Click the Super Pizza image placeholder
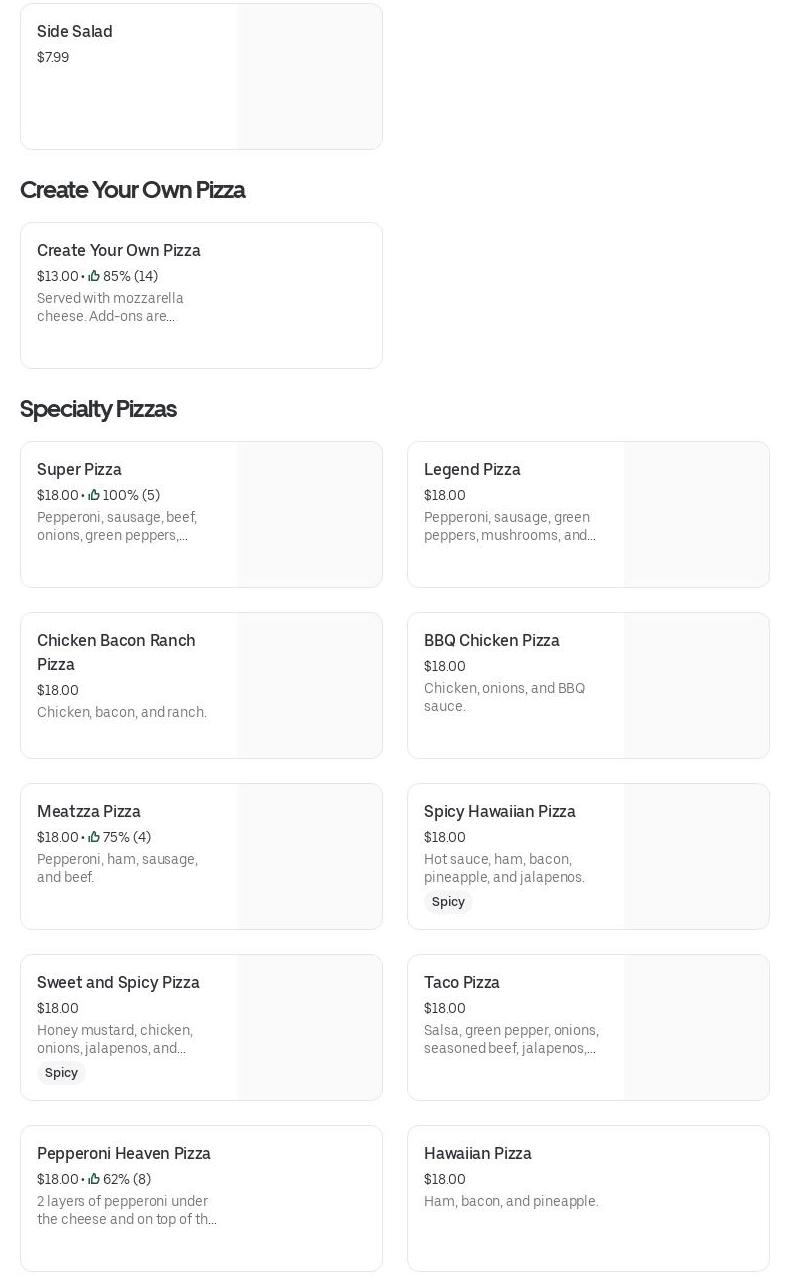804x1276 pixels. click(309, 514)
